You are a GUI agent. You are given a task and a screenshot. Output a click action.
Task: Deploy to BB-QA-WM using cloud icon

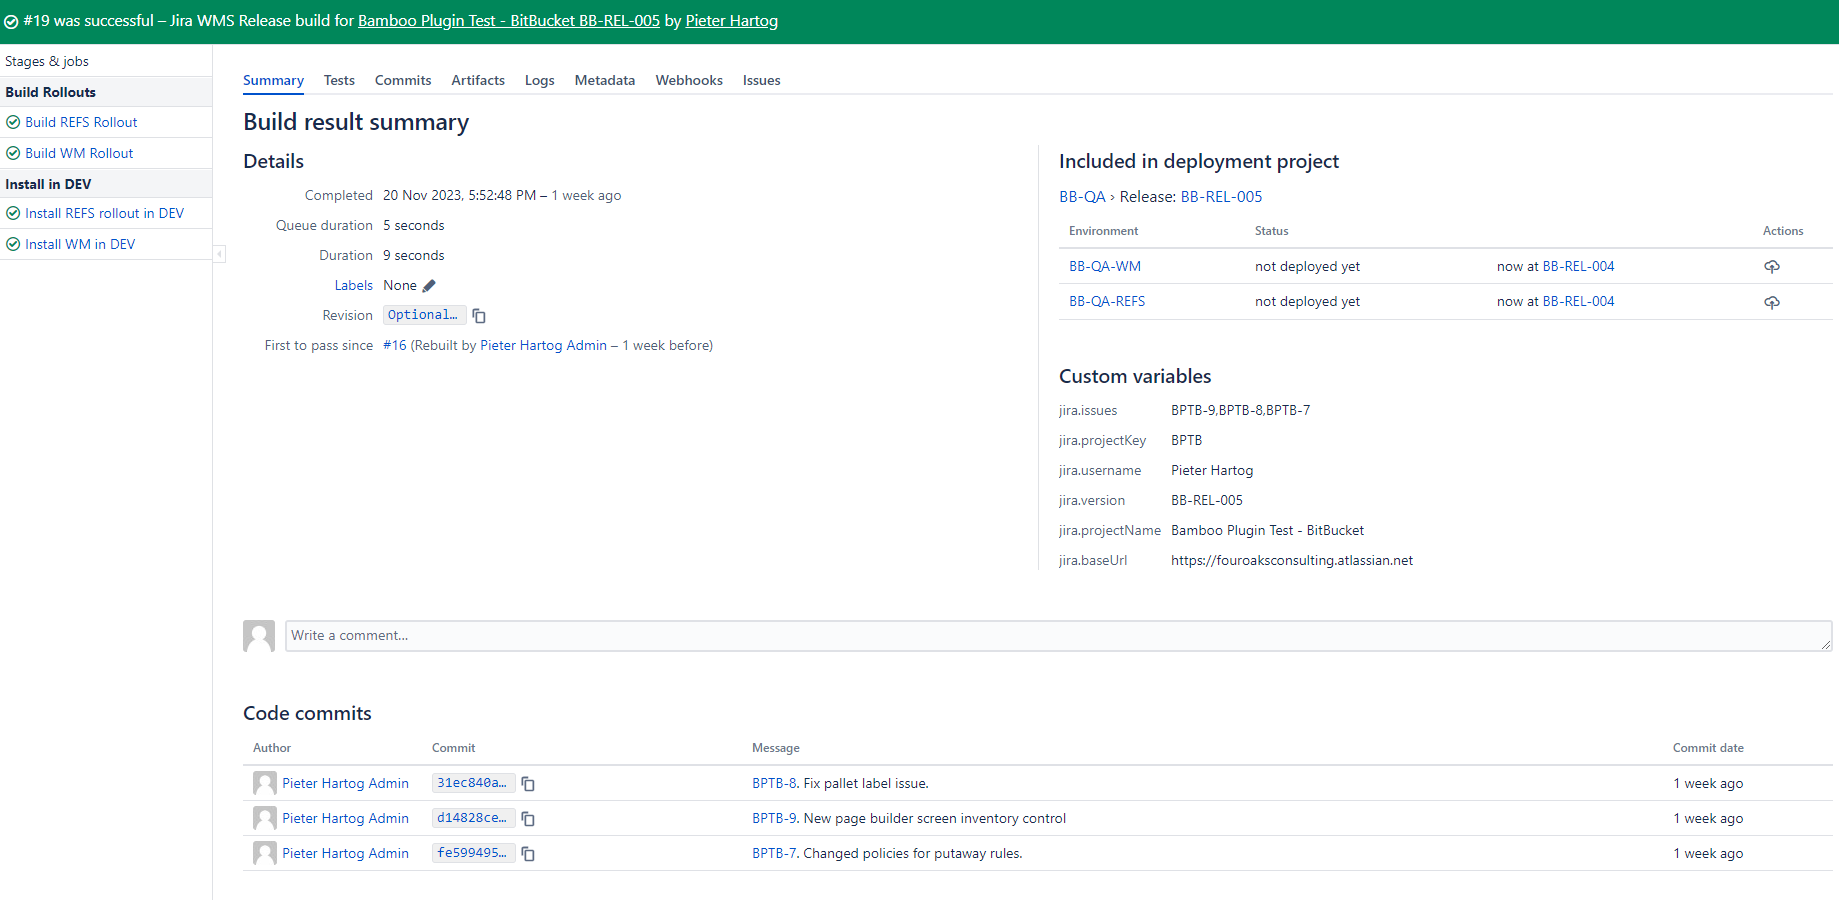point(1772,267)
